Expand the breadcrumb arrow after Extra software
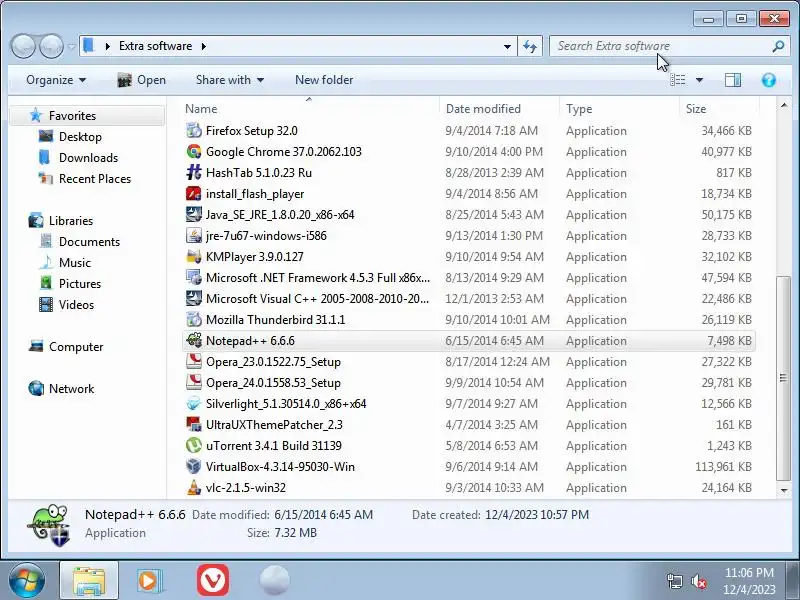Screen dimensions: 800x600 (x=204, y=46)
